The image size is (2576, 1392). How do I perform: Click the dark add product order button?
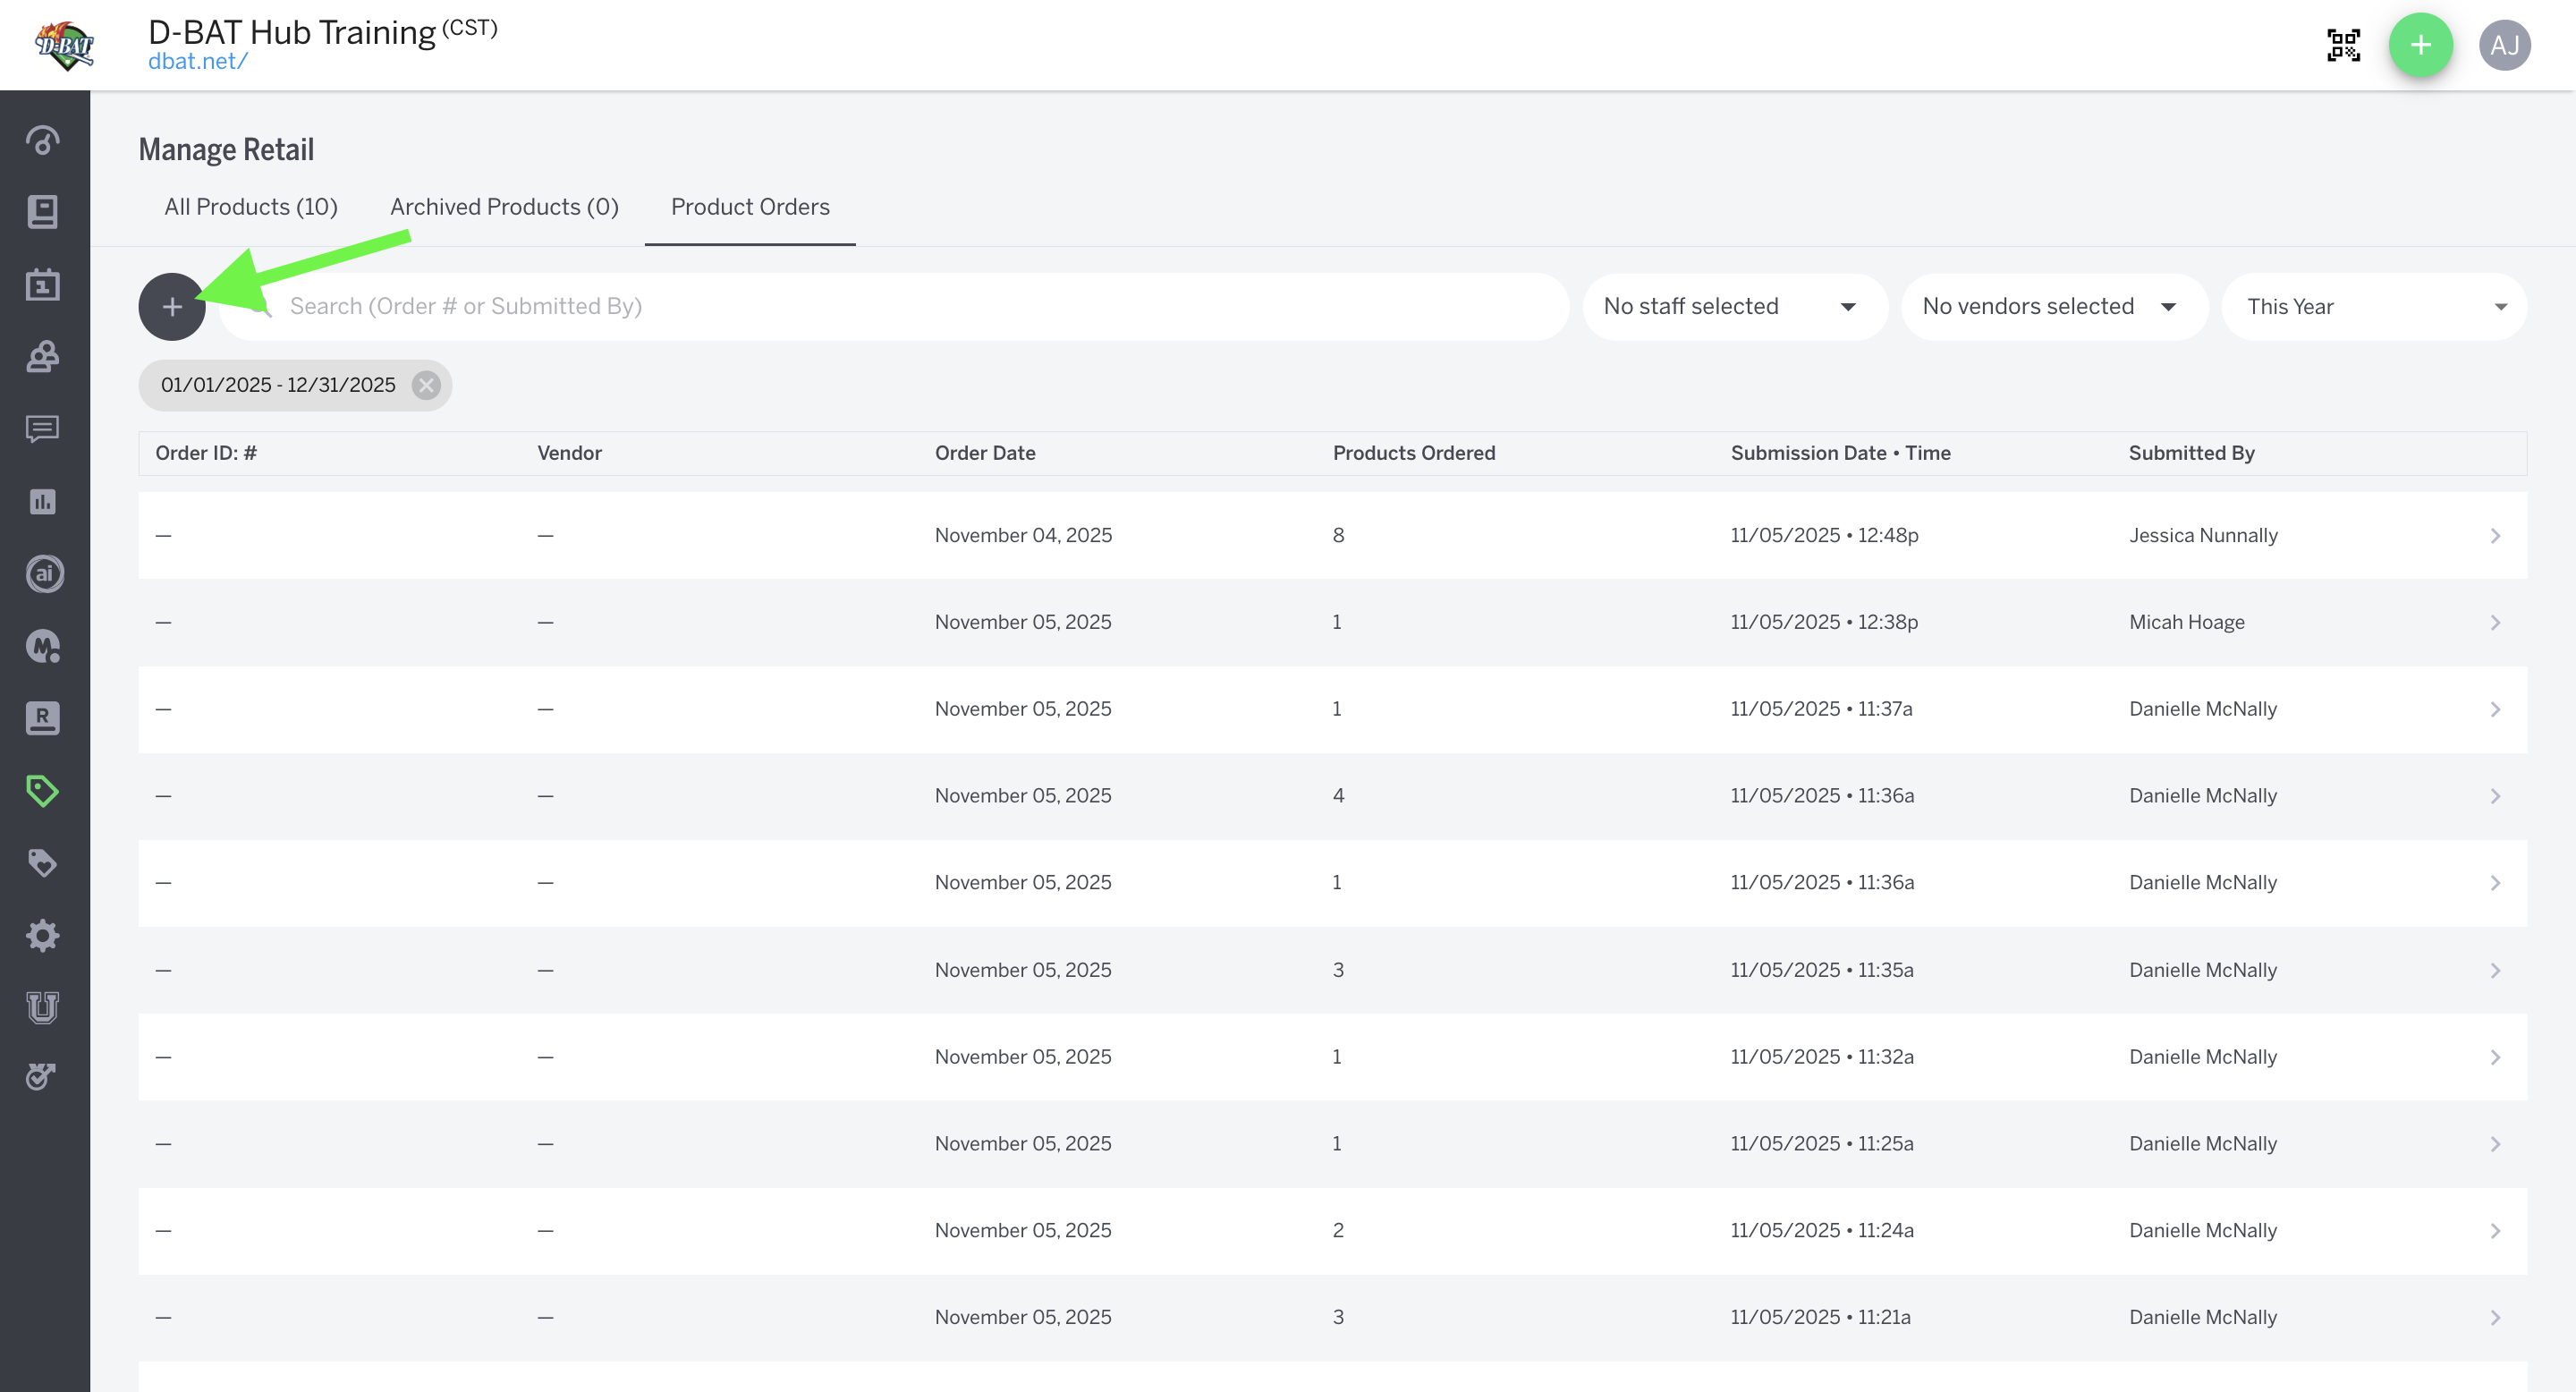(x=171, y=307)
